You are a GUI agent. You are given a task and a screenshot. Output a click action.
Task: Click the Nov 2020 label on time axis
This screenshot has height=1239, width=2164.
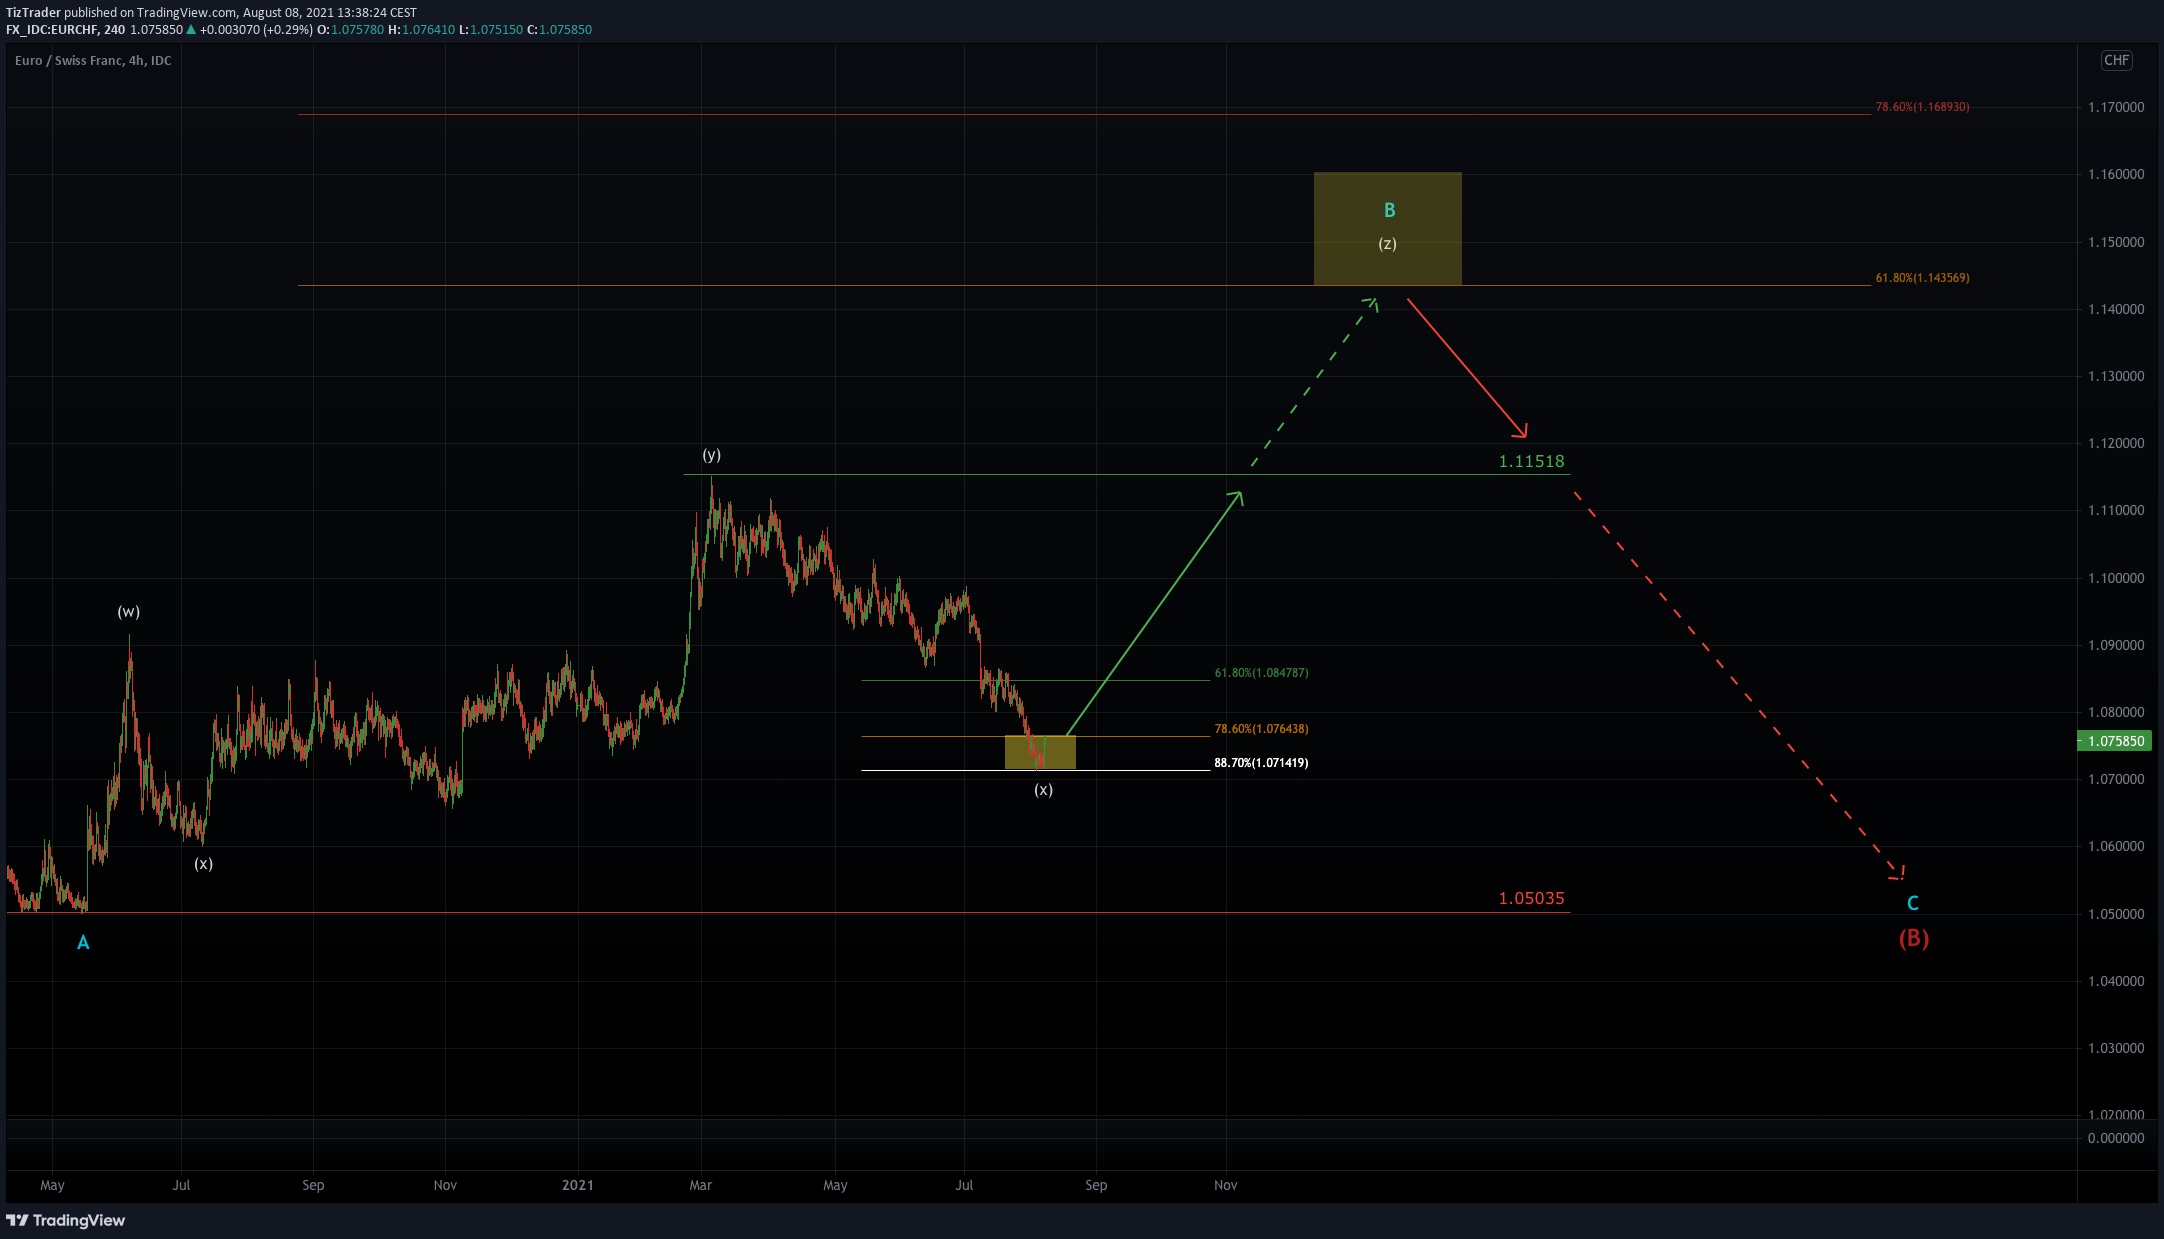[x=445, y=1185]
